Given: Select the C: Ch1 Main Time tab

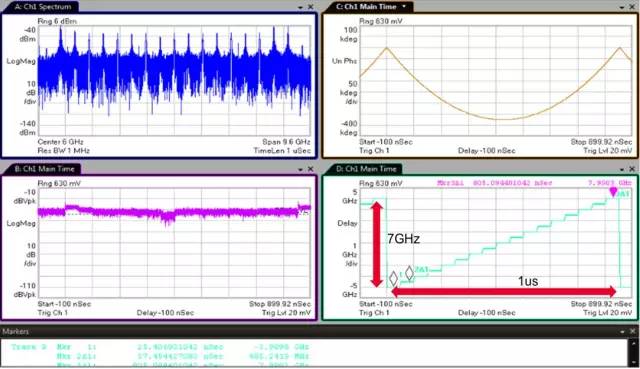Looking at the screenshot, I should (369, 7).
